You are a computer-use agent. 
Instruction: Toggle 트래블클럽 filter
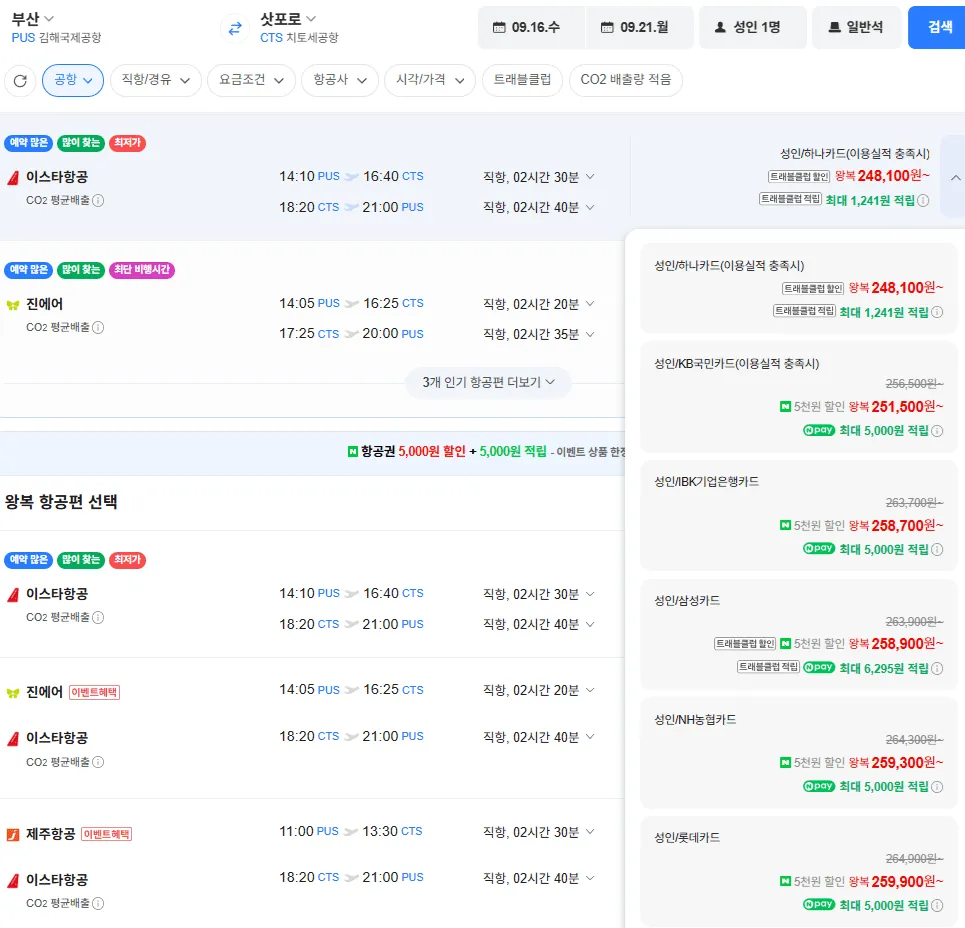[x=522, y=80]
